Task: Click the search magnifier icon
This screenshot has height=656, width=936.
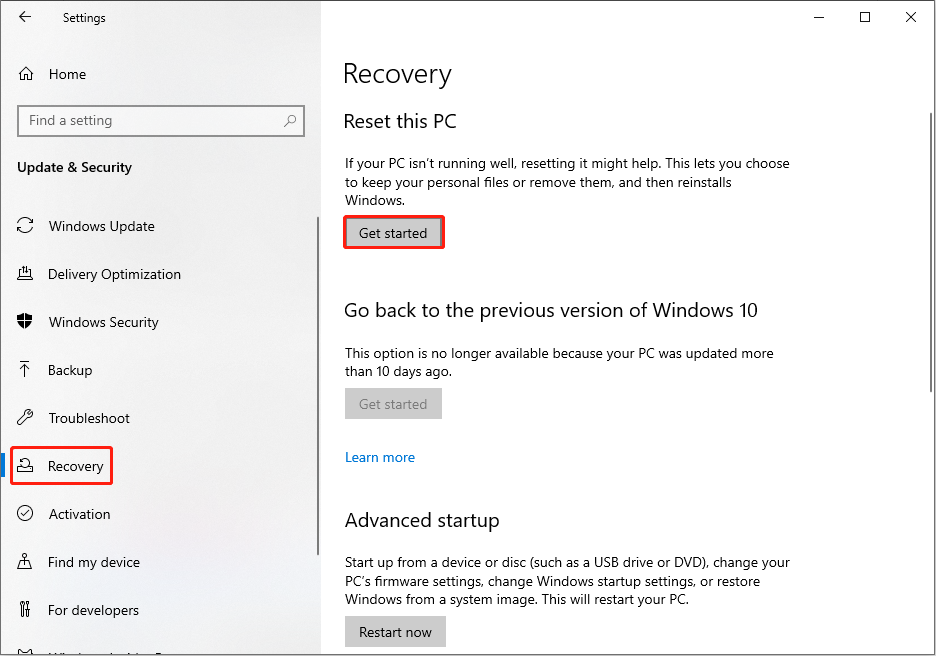Action: [290, 121]
